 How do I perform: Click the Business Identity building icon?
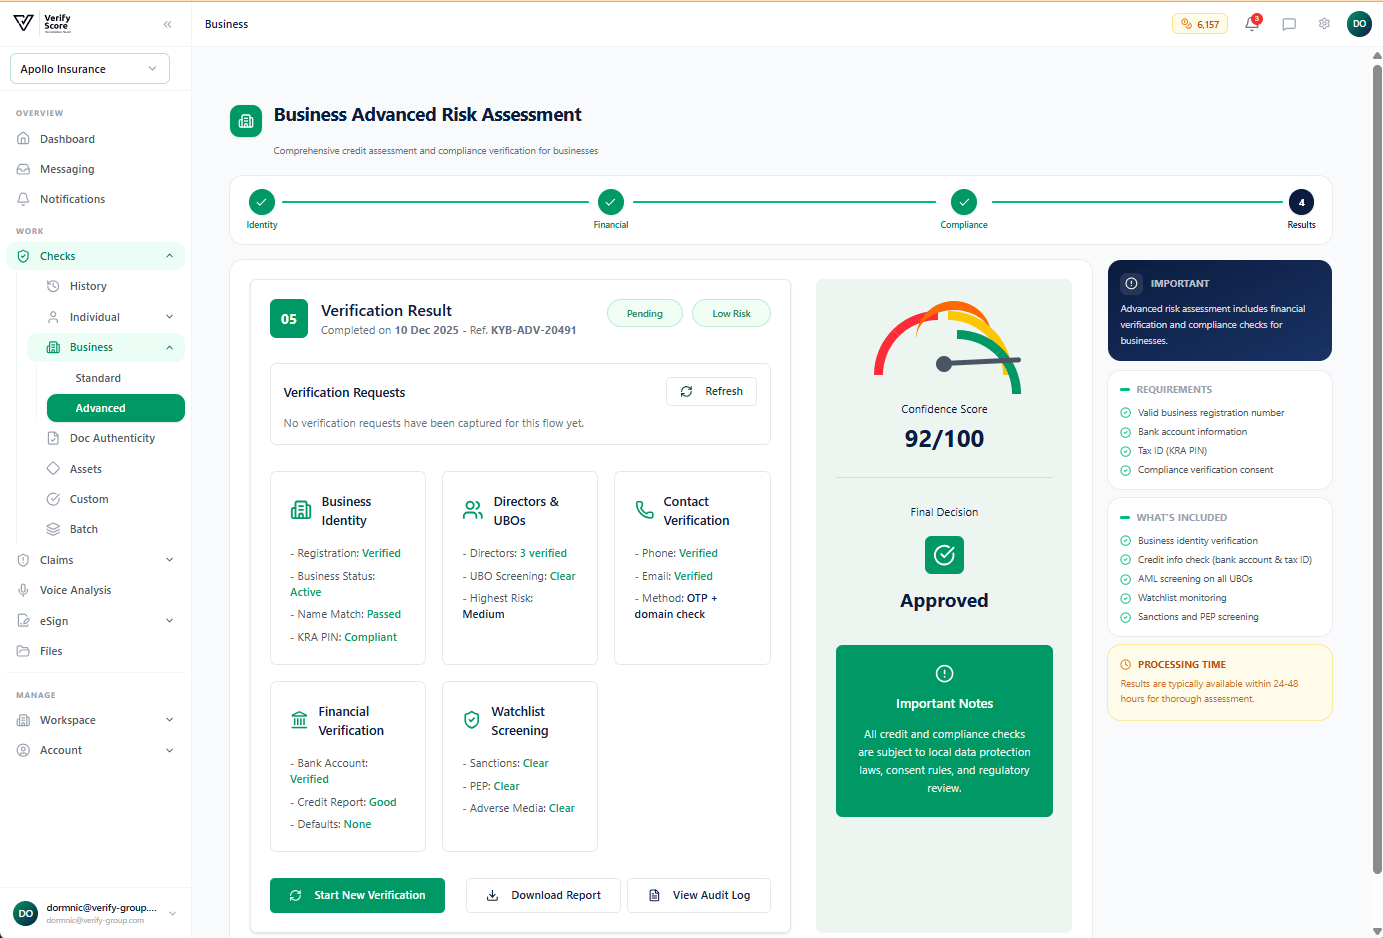pos(301,510)
